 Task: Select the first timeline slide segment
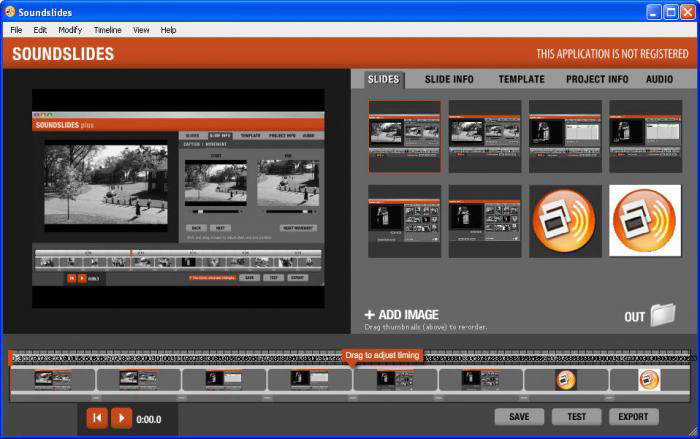tap(52, 380)
